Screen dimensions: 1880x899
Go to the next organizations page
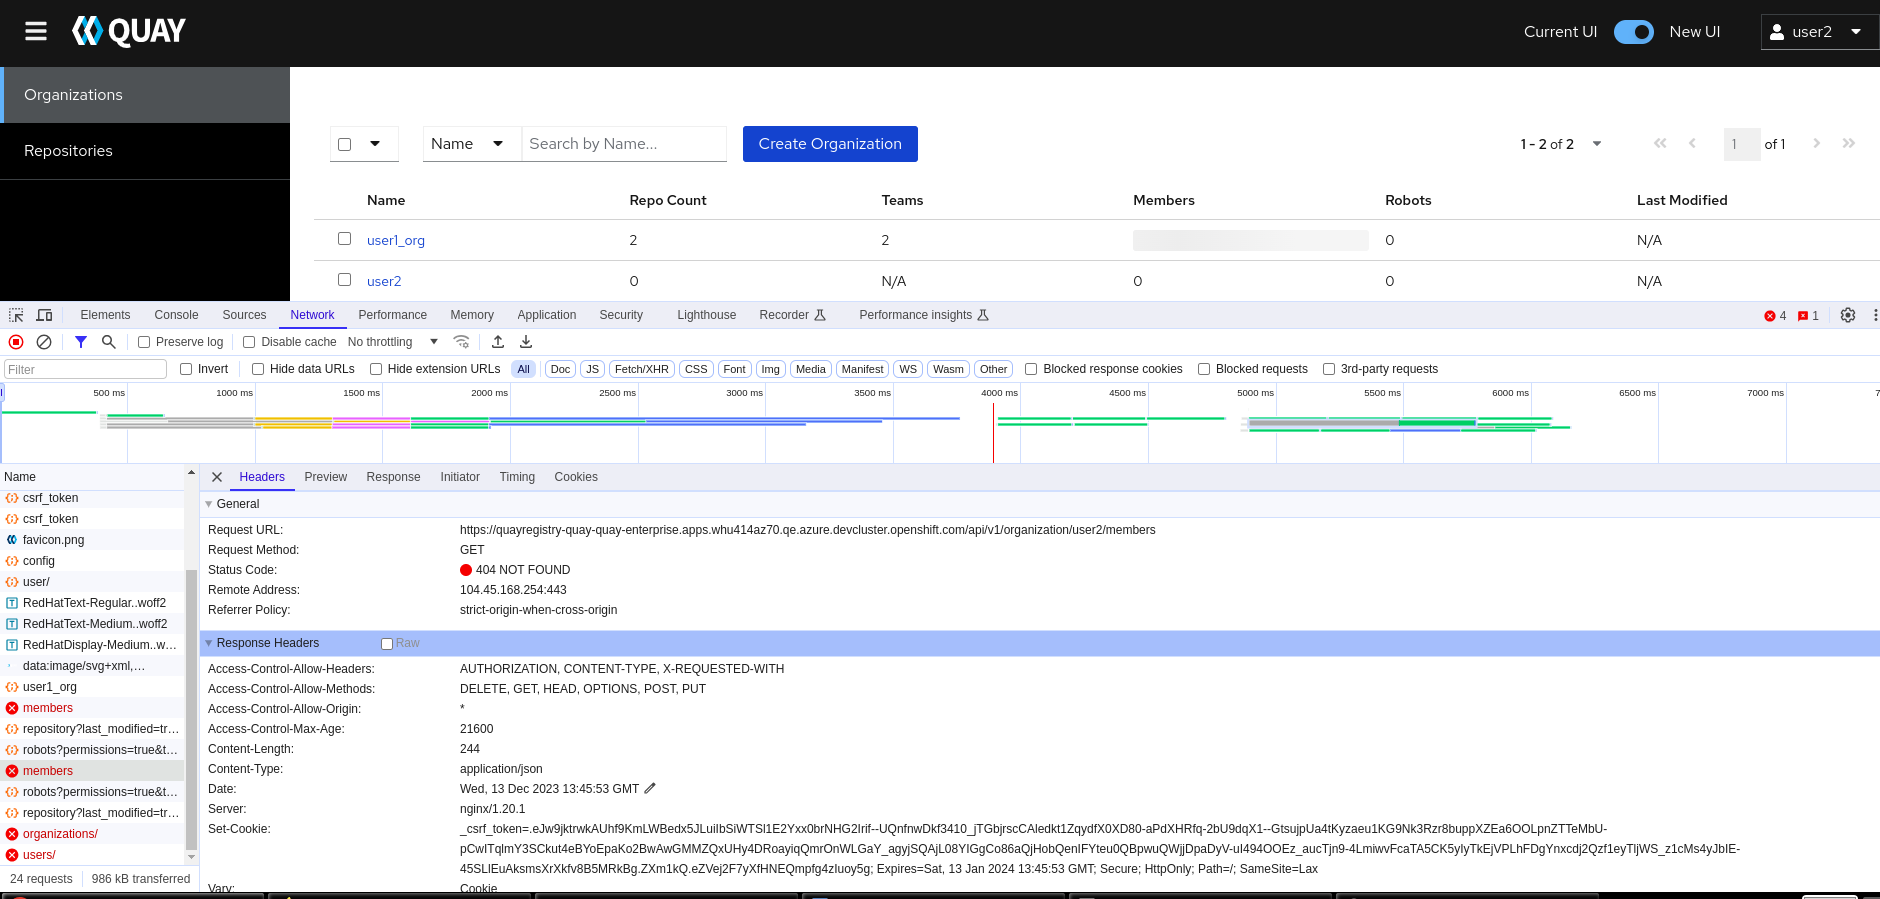(x=1817, y=144)
